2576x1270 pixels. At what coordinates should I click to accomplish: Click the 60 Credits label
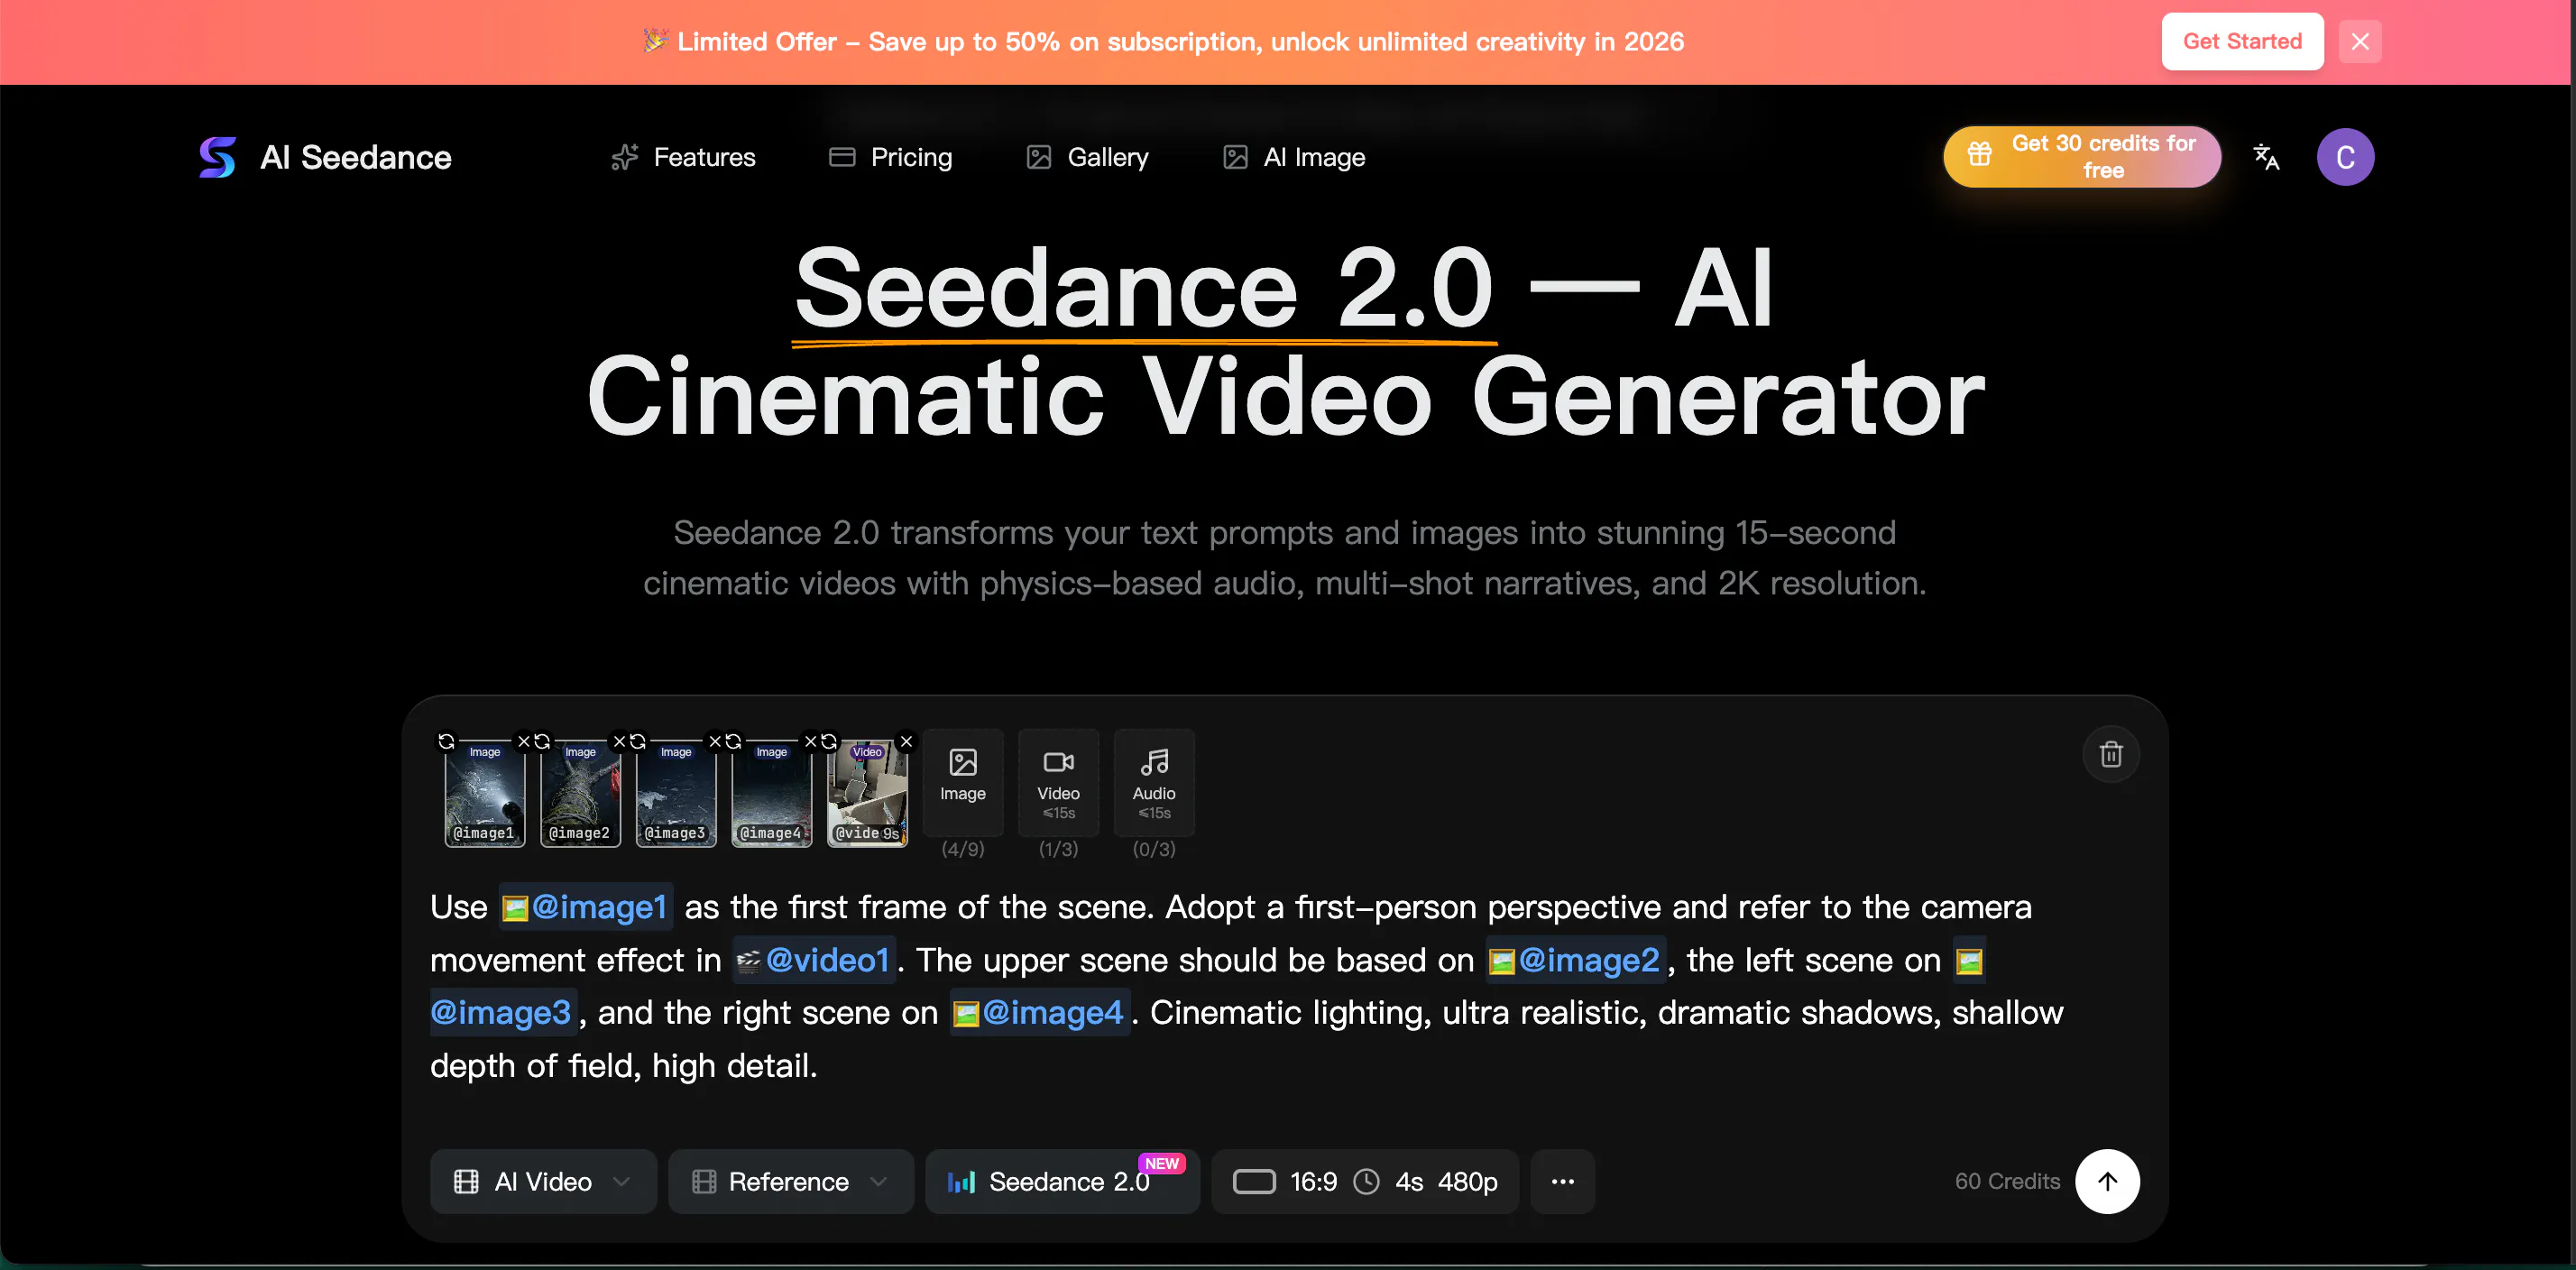[2007, 1181]
